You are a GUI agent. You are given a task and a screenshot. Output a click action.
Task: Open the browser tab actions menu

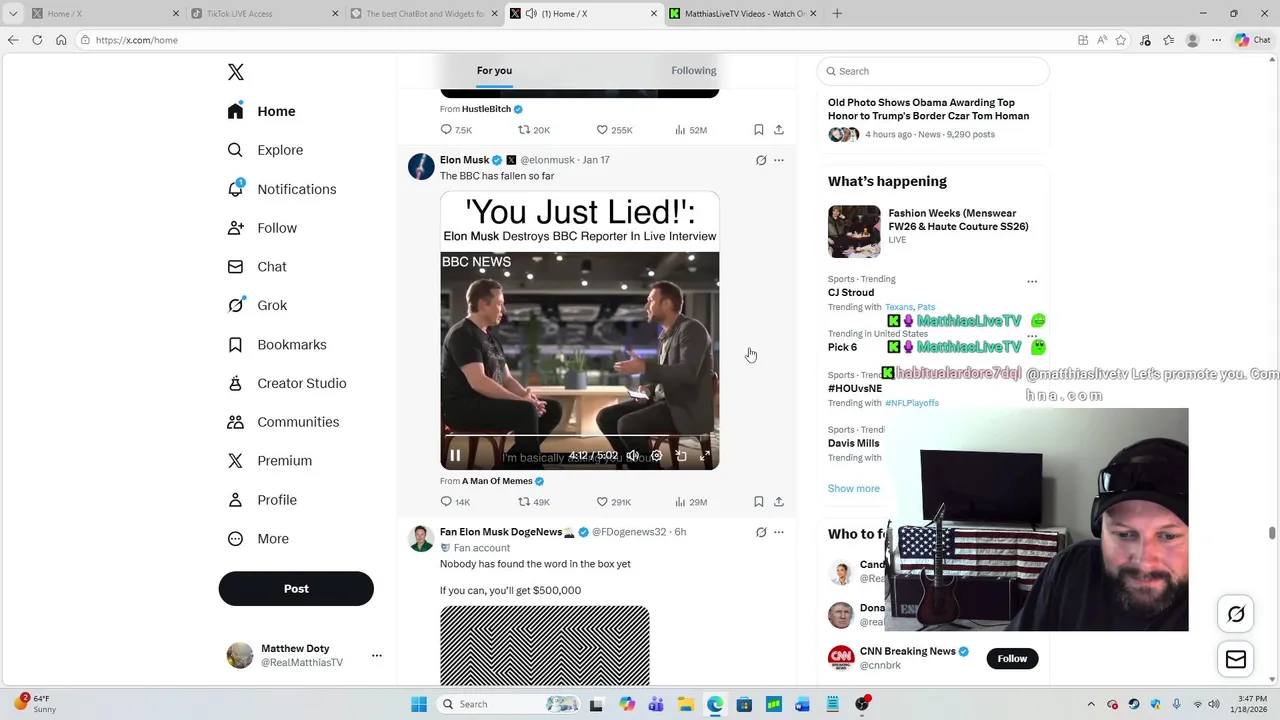pyautogui.click(x=12, y=14)
